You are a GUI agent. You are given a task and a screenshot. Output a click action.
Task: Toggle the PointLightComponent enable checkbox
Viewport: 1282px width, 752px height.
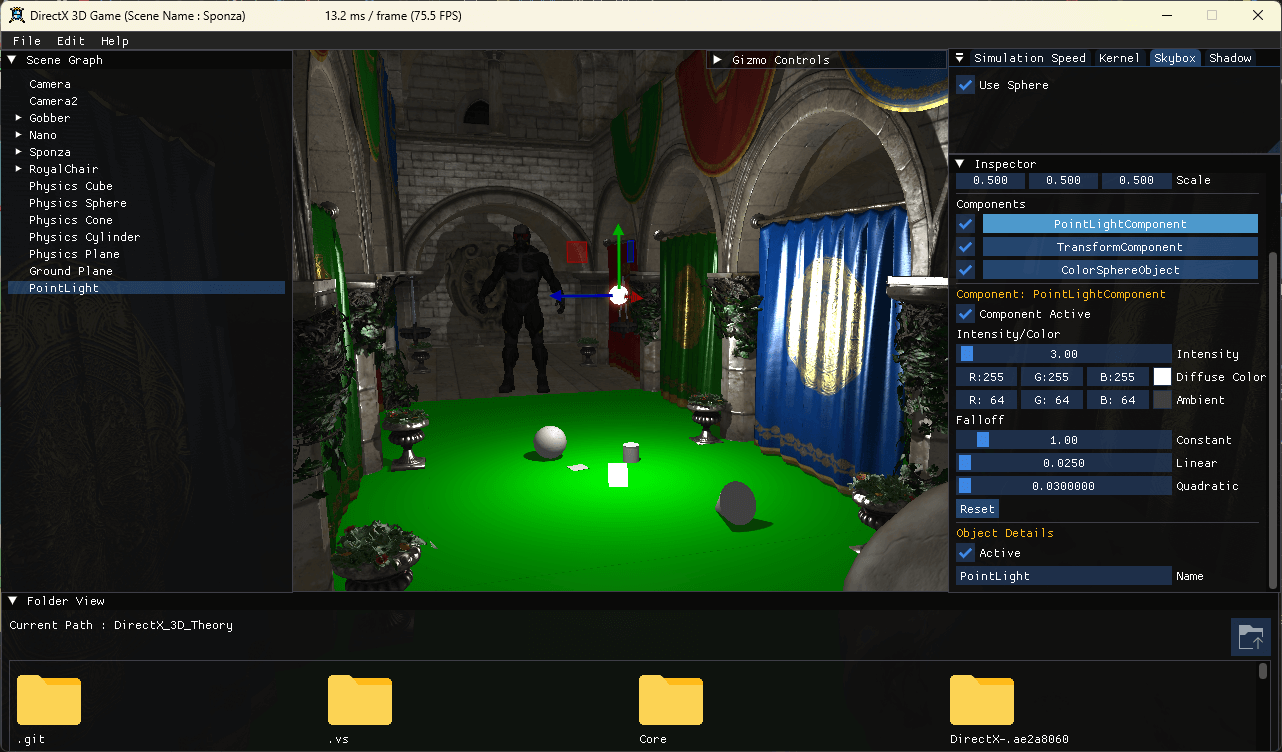tap(966, 224)
